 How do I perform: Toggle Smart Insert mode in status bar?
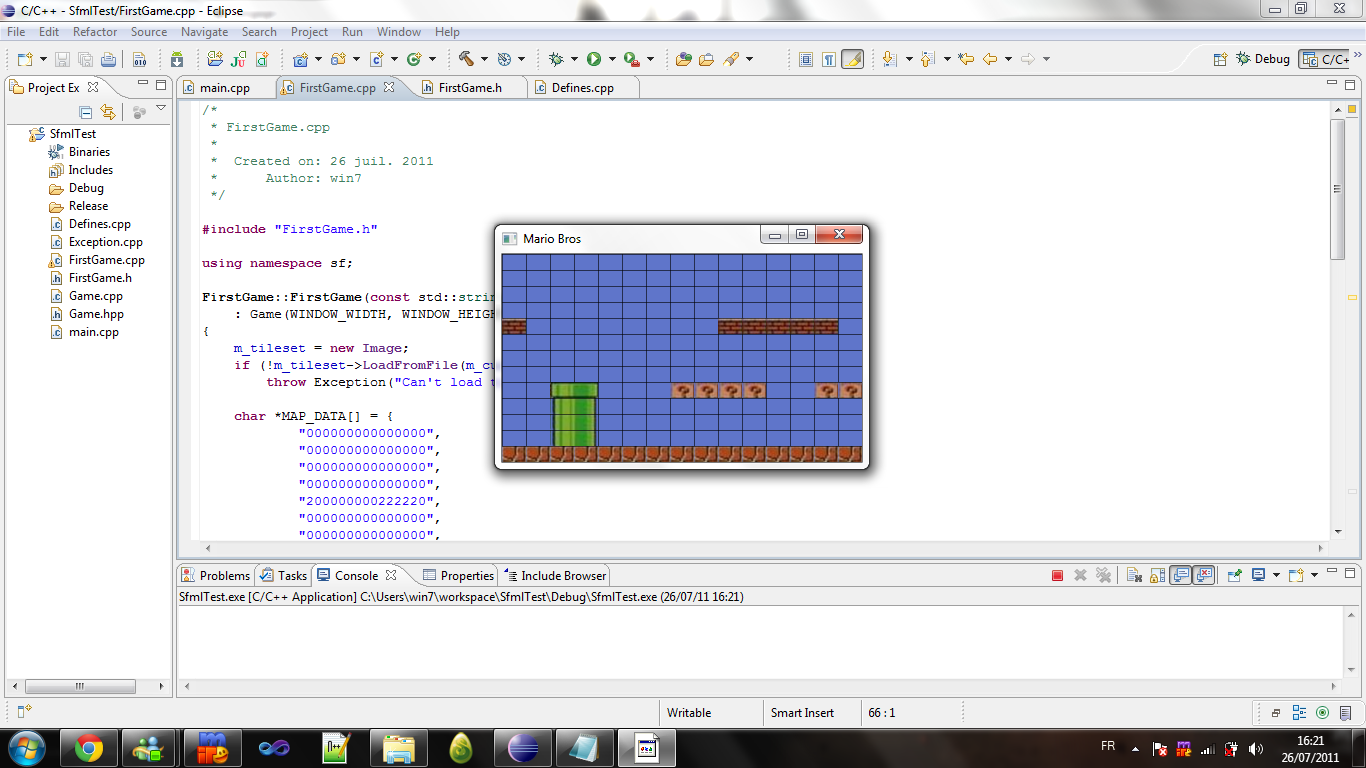coord(802,713)
